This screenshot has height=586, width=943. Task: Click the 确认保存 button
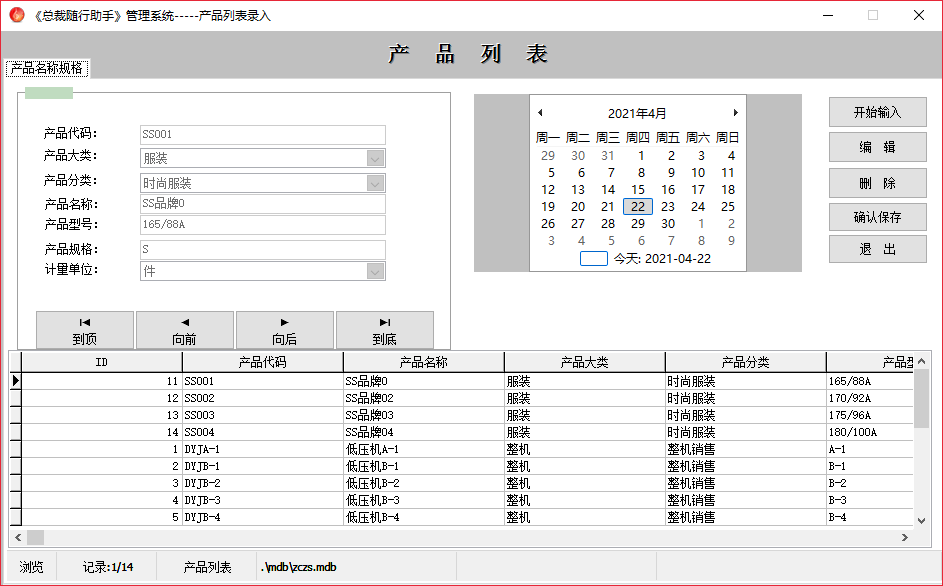coord(877,217)
